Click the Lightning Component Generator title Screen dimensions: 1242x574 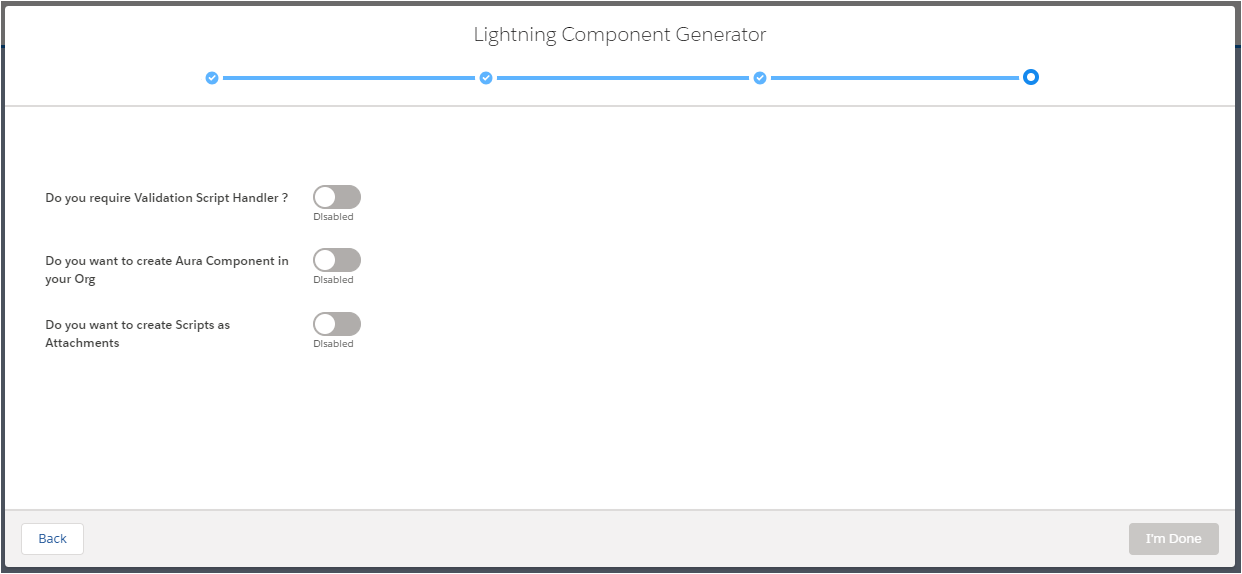pos(620,35)
